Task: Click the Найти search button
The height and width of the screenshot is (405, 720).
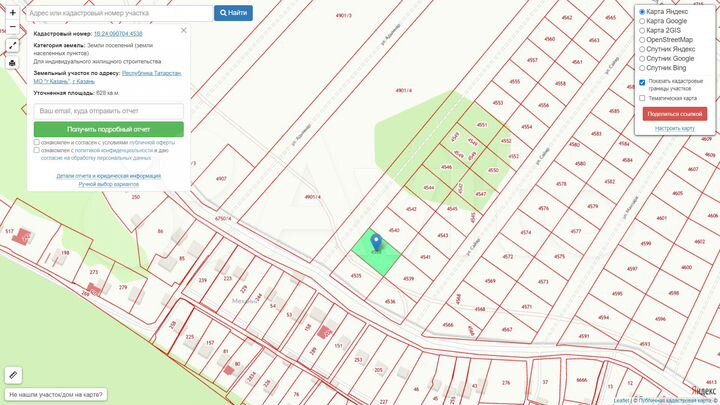Action: (233, 13)
